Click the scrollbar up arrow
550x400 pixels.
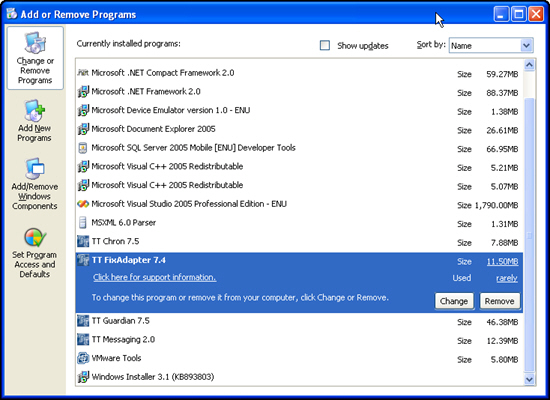point(529,65)
